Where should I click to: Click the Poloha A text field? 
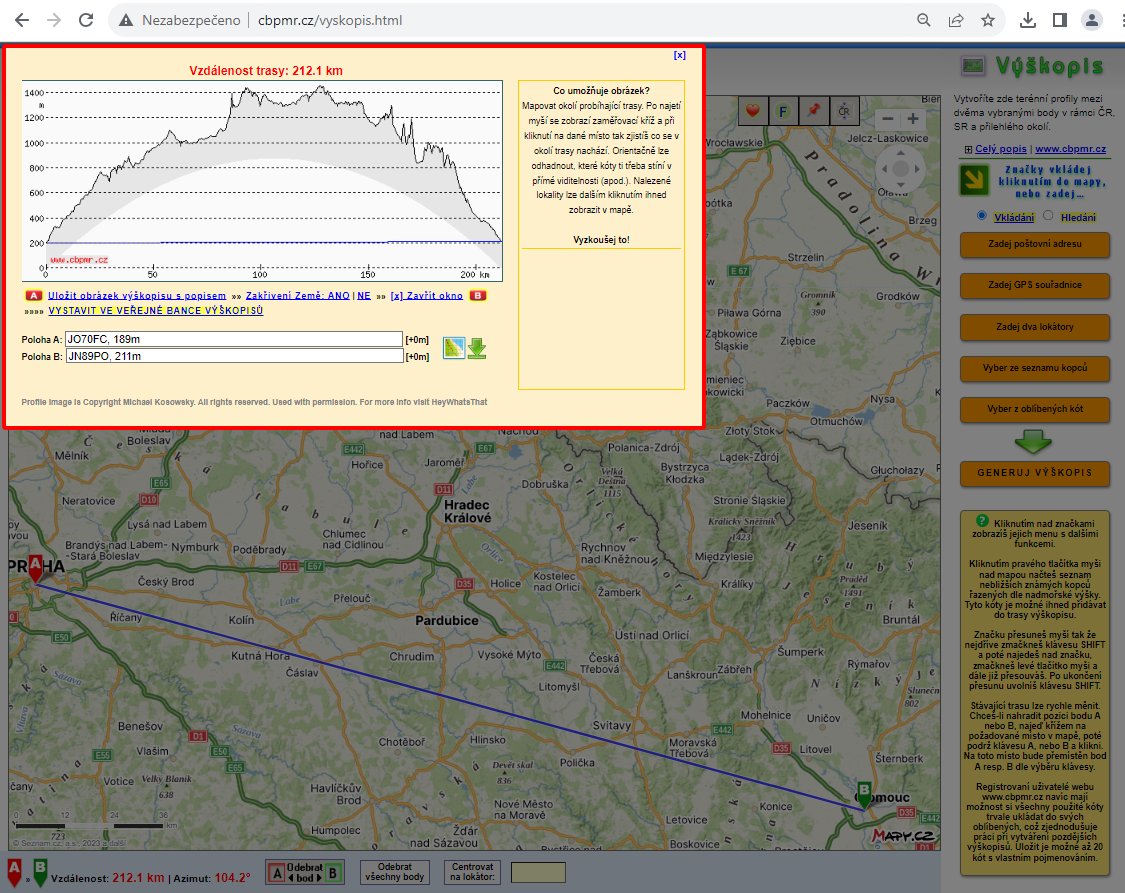[233, 339]
